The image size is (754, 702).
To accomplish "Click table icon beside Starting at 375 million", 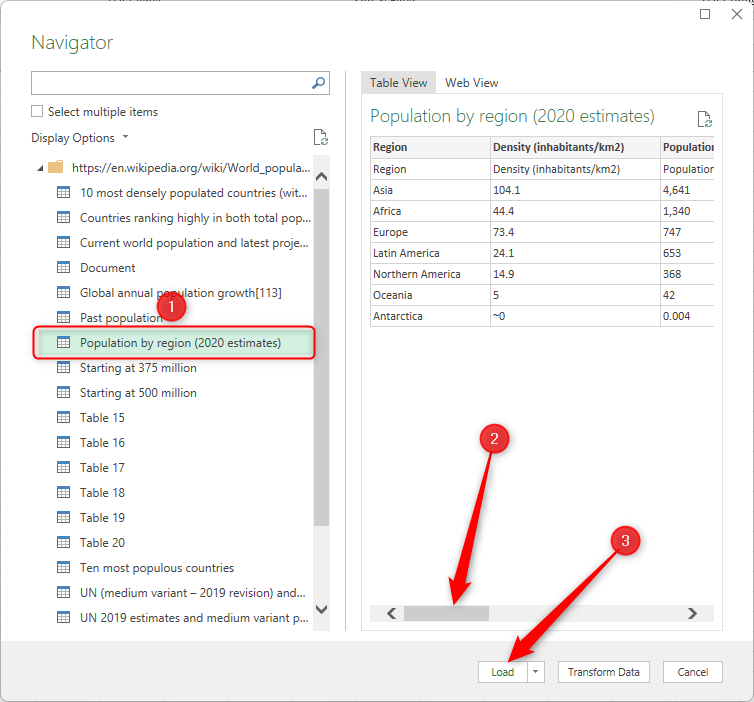I will tap(63, 367).
